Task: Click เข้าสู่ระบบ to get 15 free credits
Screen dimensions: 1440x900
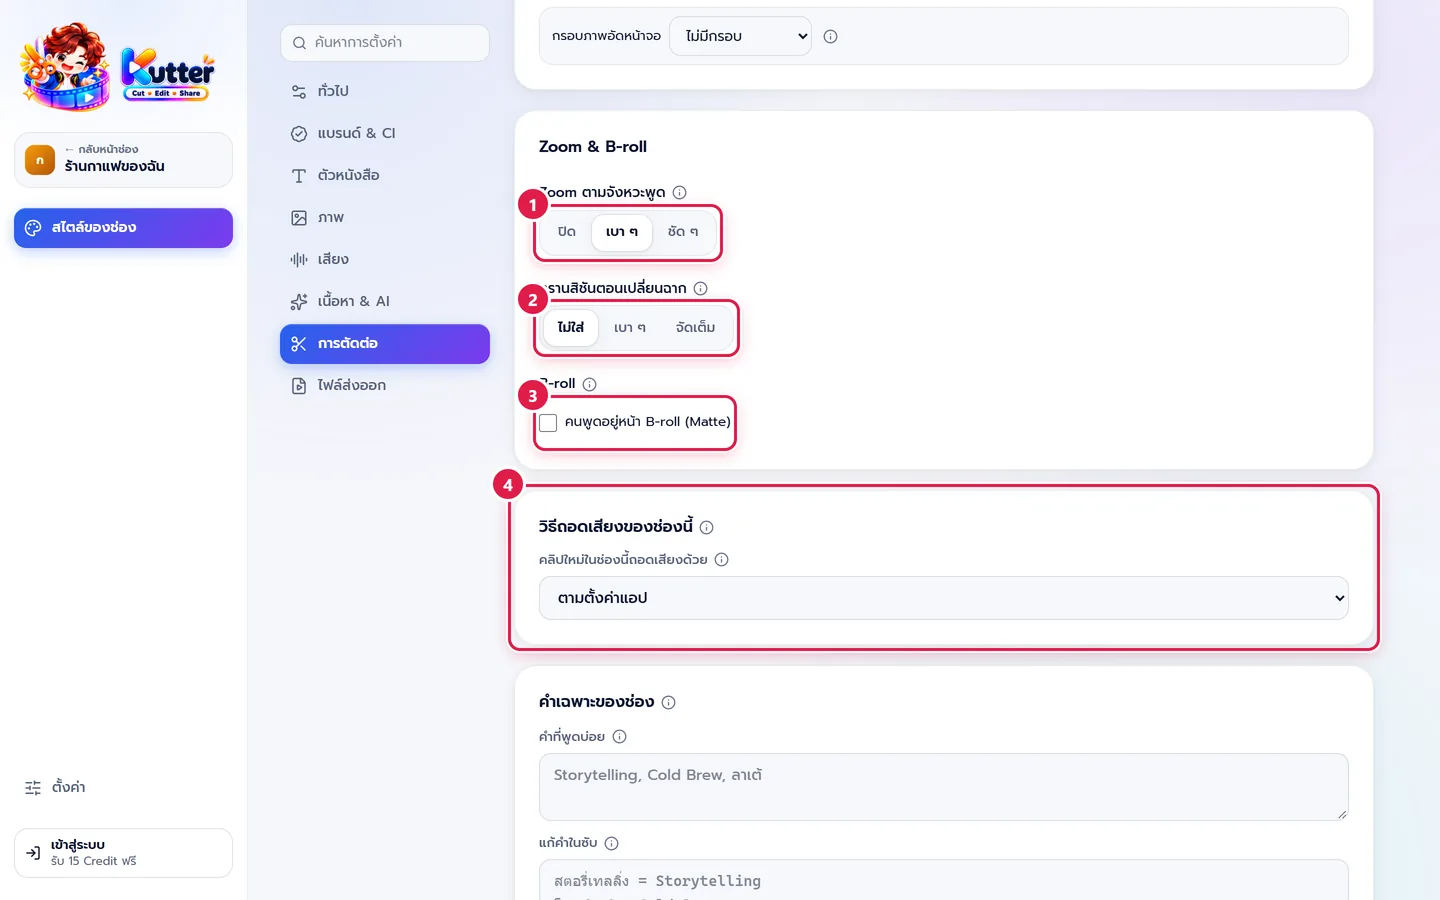Action: coord(123,853)
